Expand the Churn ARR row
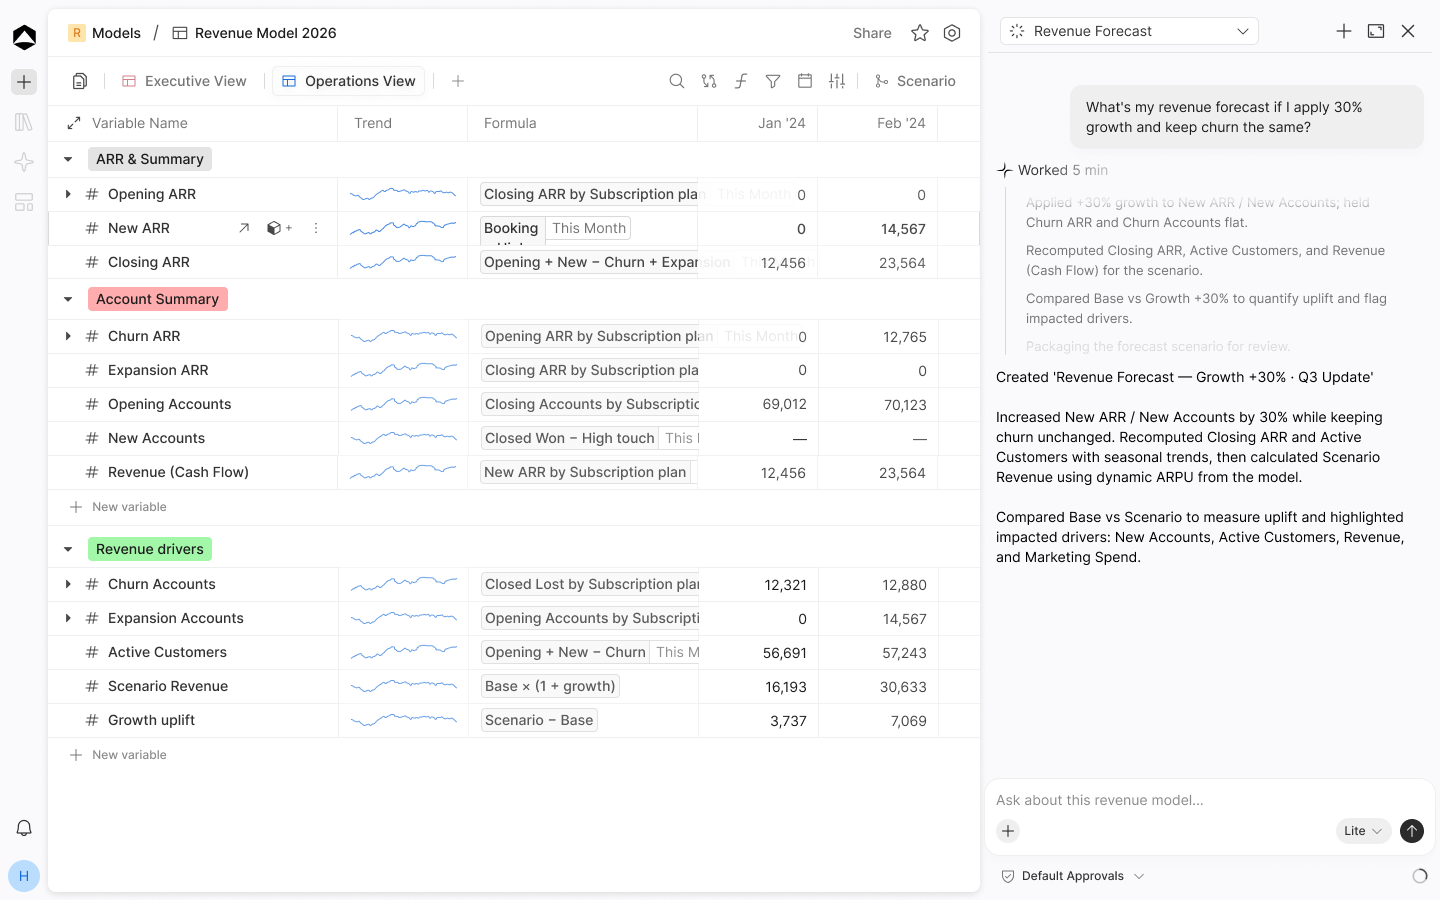Image resolution: width=1440 pixels, height=900 pixels. [68, 336]
